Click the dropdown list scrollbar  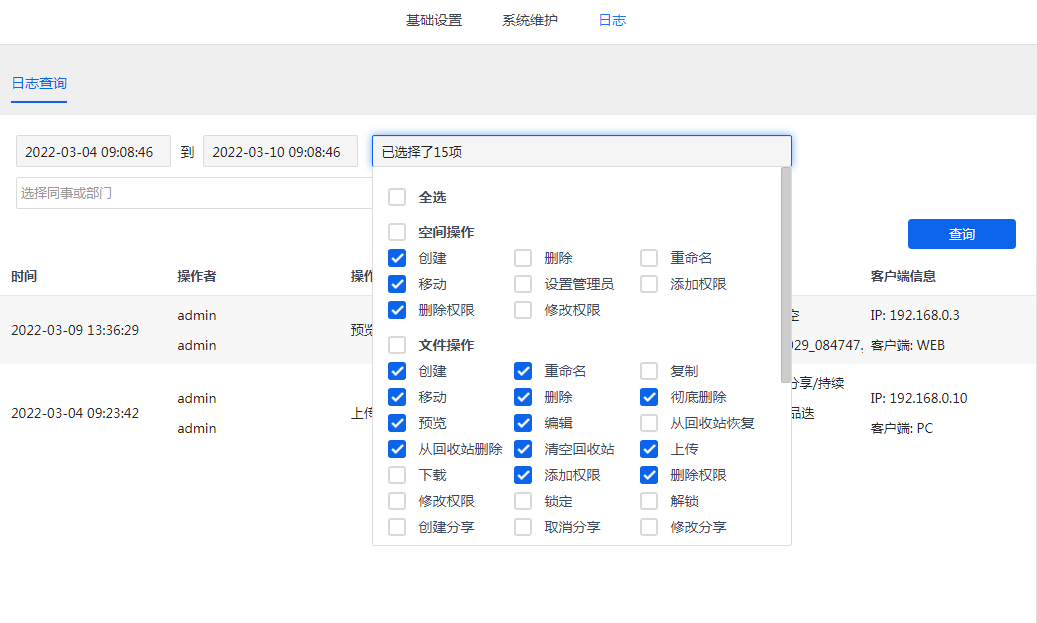[x=786, y=275]
